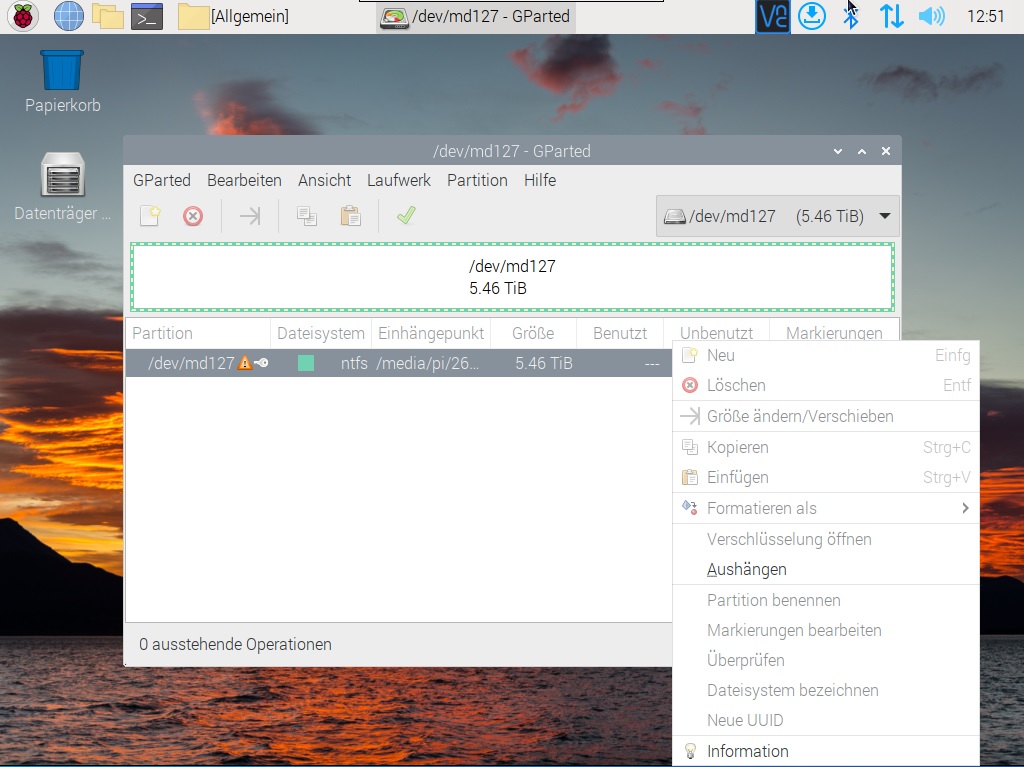Choose Dateisystem bezeichnen in context menu
Image resolution: width=1024 pixels, height=767 pixels.
[826, 691]
